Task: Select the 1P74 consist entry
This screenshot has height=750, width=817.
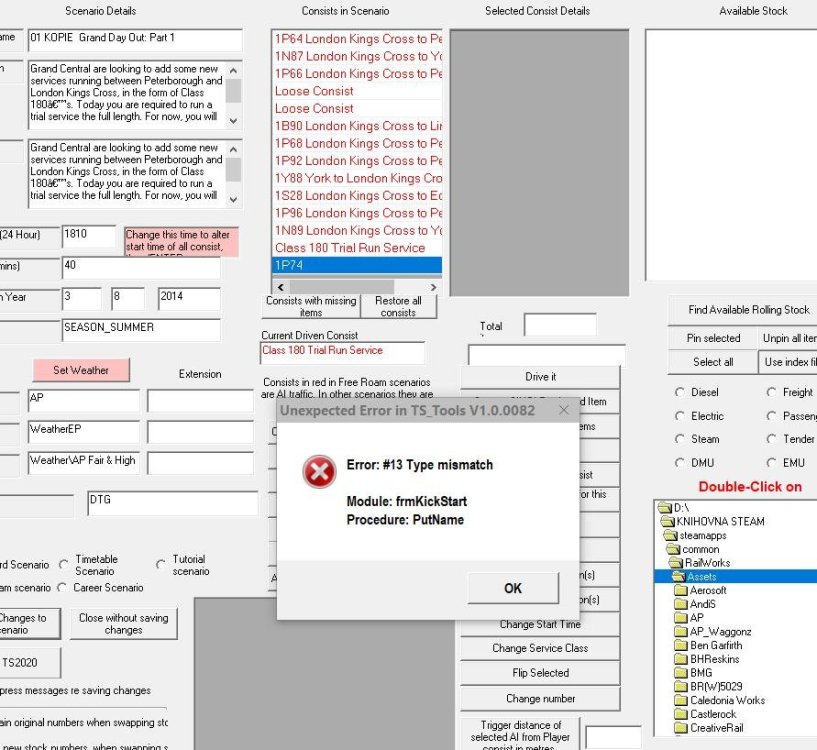Action: 356,265
